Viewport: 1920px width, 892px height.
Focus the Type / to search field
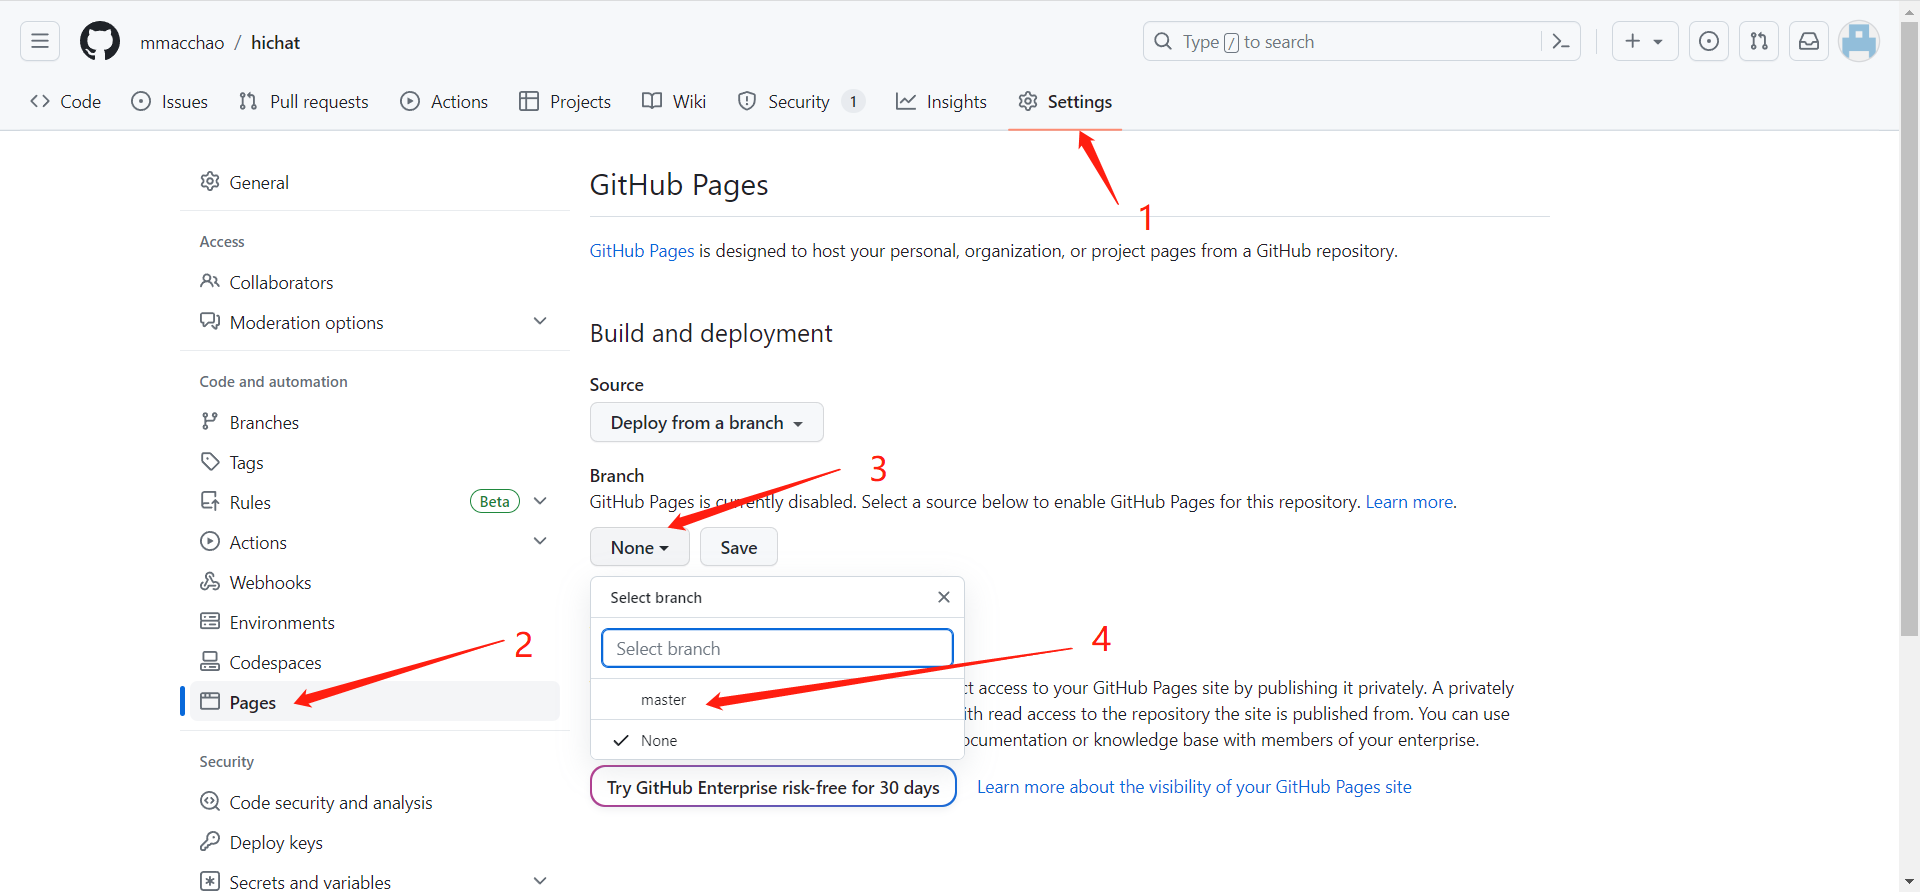1341,41
